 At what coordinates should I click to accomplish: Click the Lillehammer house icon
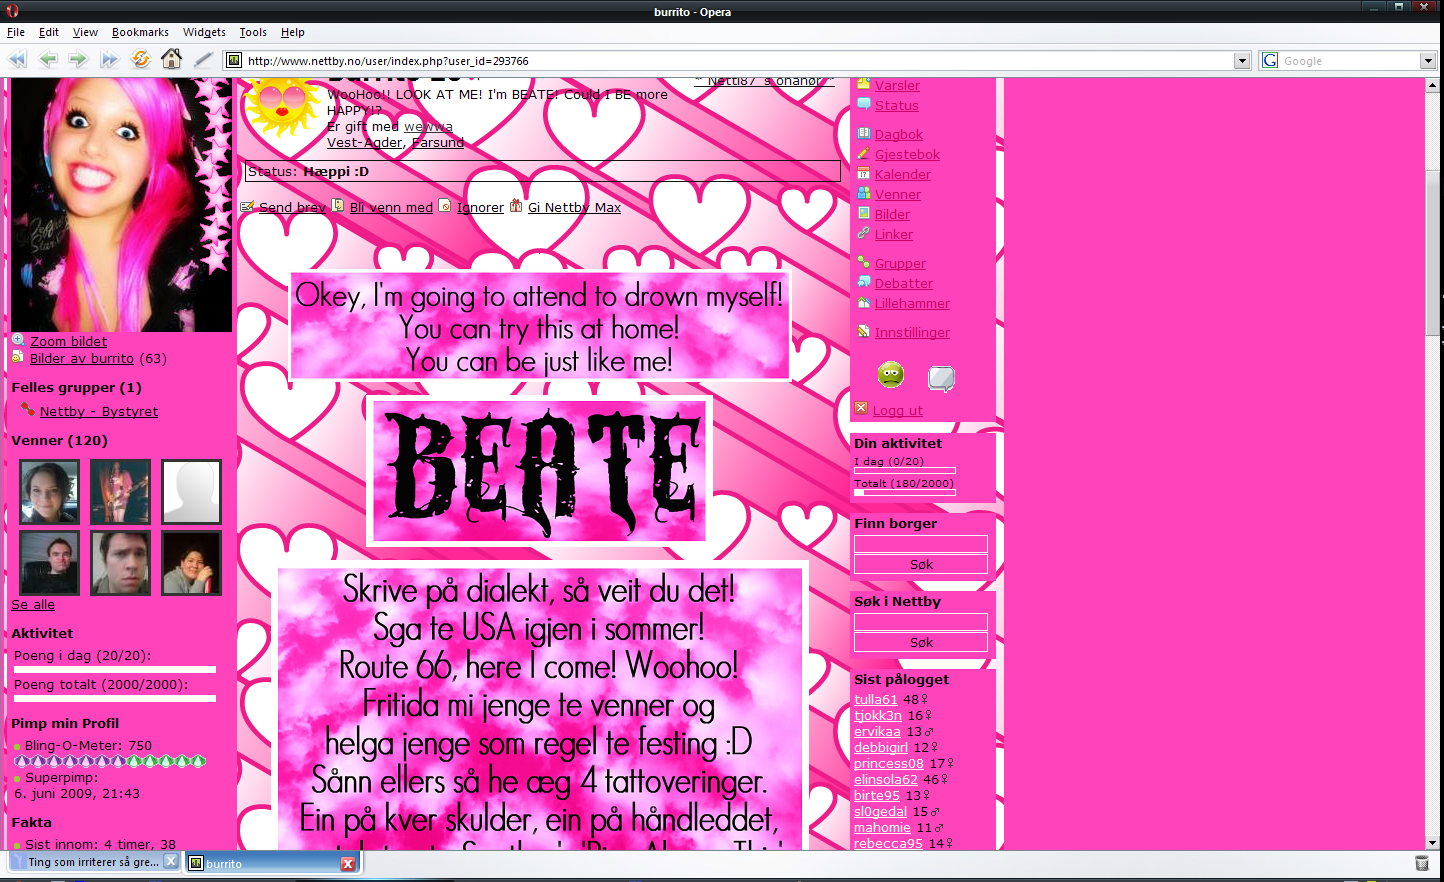click(x=864, y=302)
